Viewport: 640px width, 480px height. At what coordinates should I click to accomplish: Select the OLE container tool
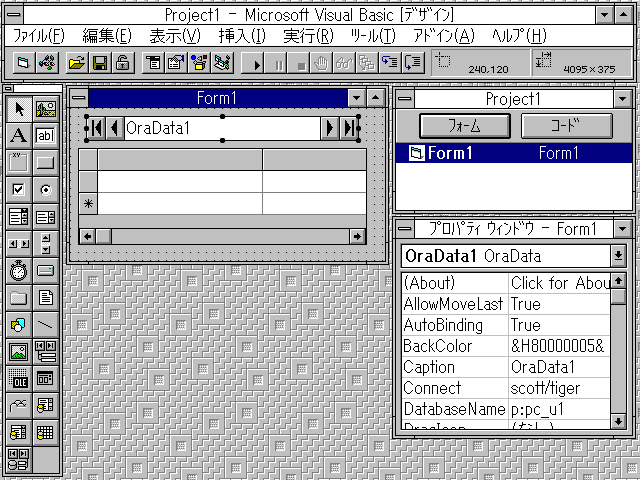pos(19,378)
